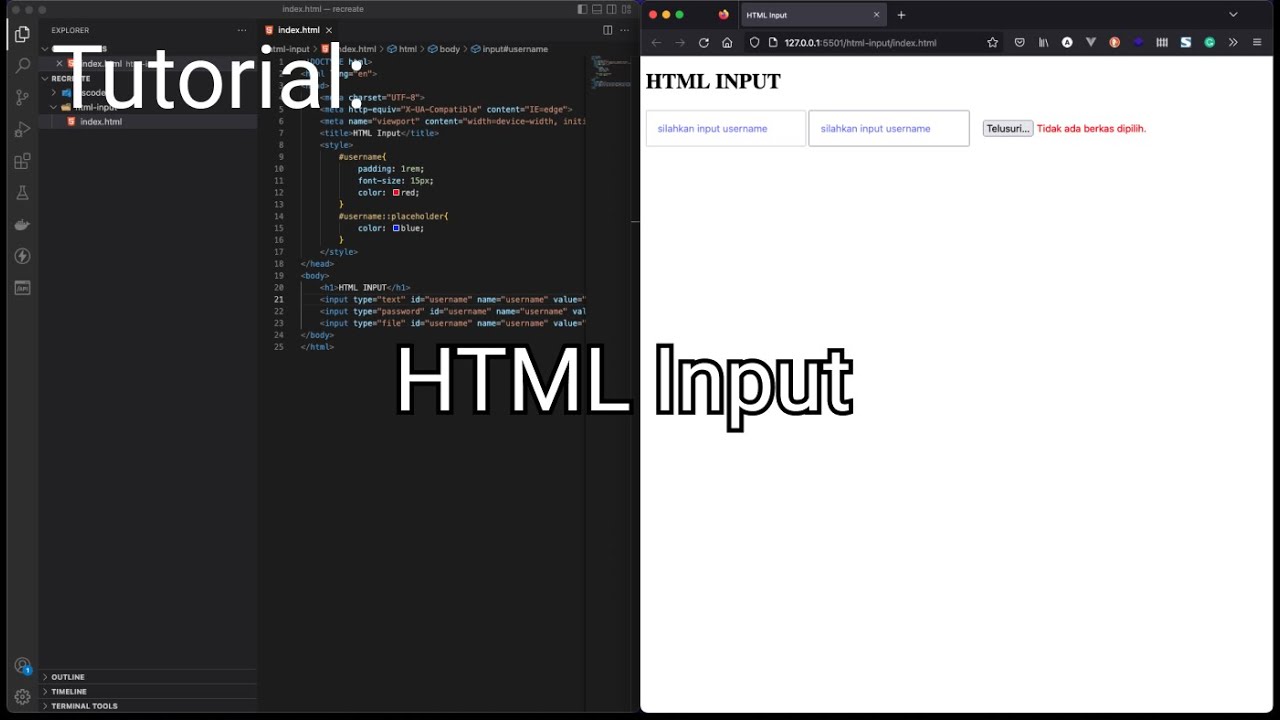Viewport: 1280px width, 720px height.
Task: Open the Thunder Client lightning icon
Action: coord(22,256)
